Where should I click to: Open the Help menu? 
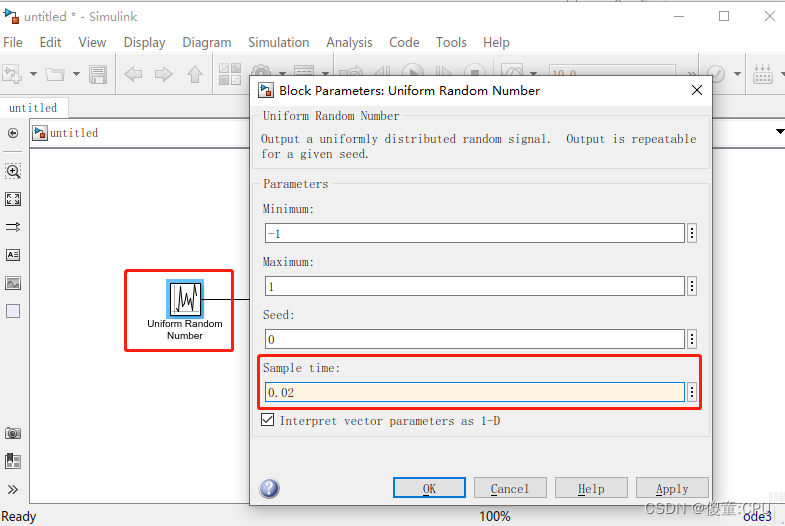coord(496,43)
